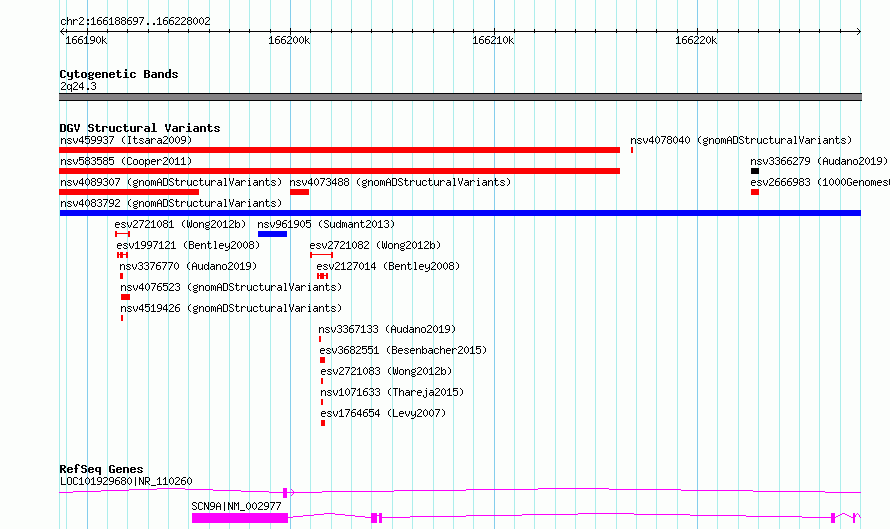Click the pair of small SCN9A exons
The image size is (890, 529).
click(x=376, y=518)
